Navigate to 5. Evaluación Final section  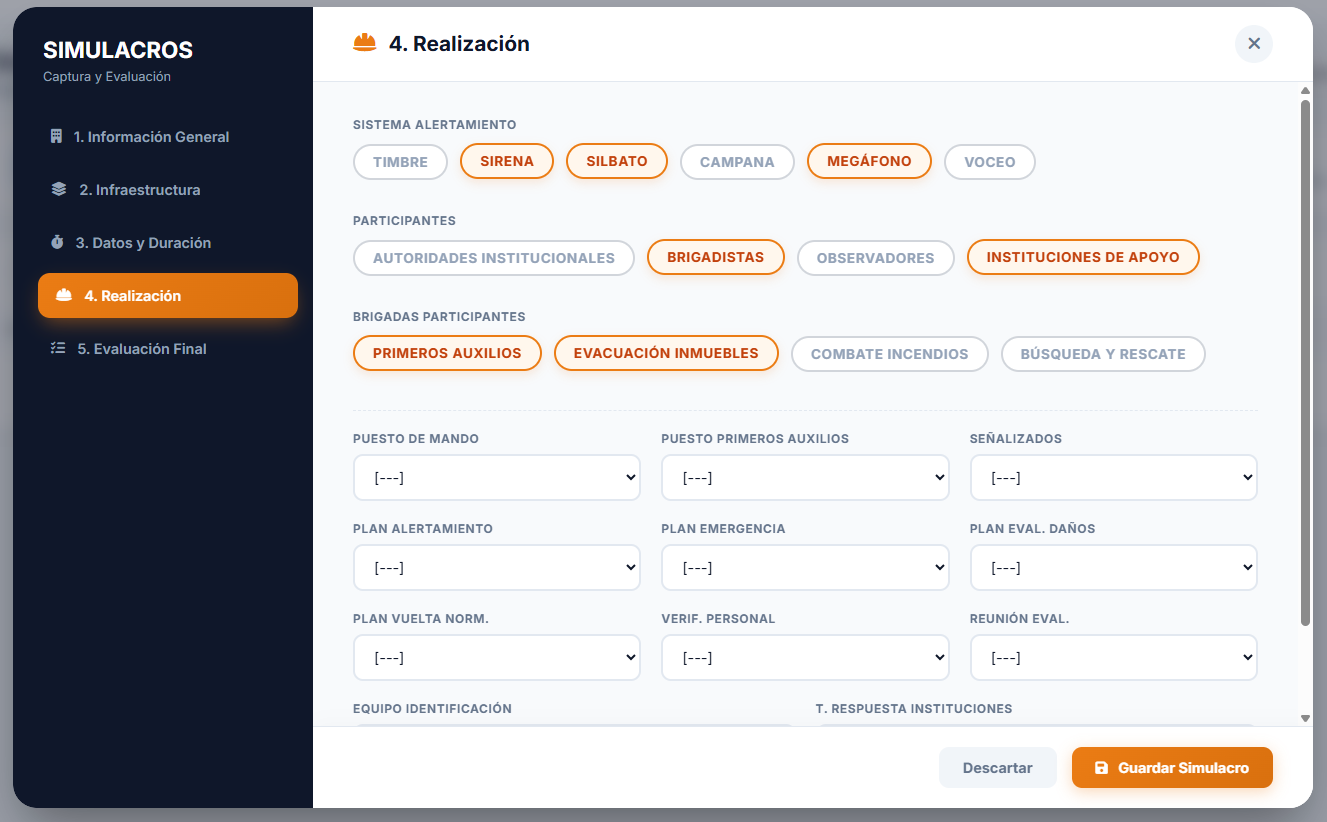pyautogui.click(x=168, y=349)
